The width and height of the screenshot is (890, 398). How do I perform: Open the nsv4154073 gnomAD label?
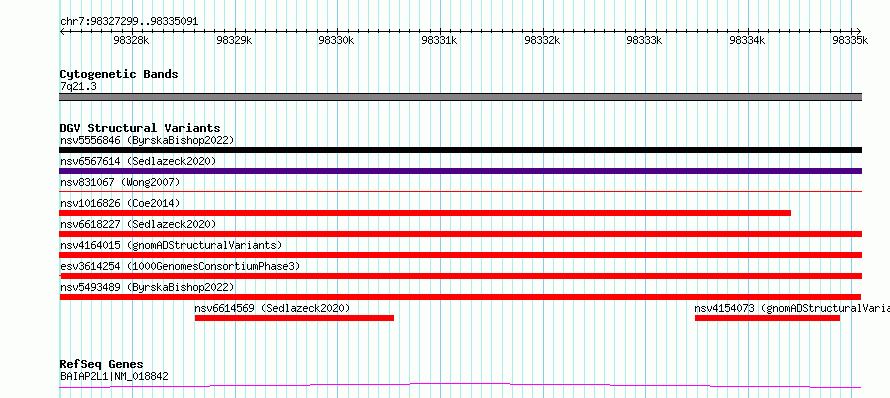[x=792, y=308]
